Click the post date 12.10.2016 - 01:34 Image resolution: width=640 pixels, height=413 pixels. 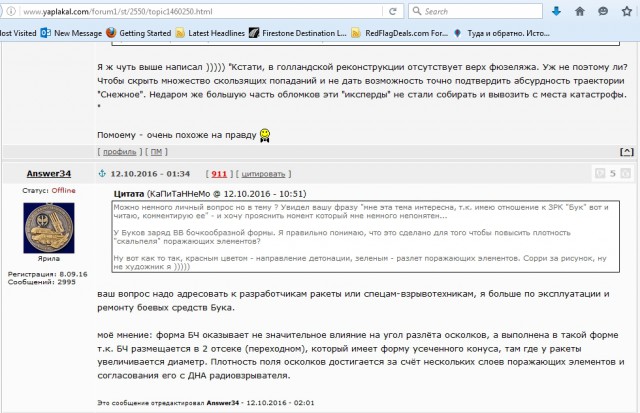tap(150, 174)
